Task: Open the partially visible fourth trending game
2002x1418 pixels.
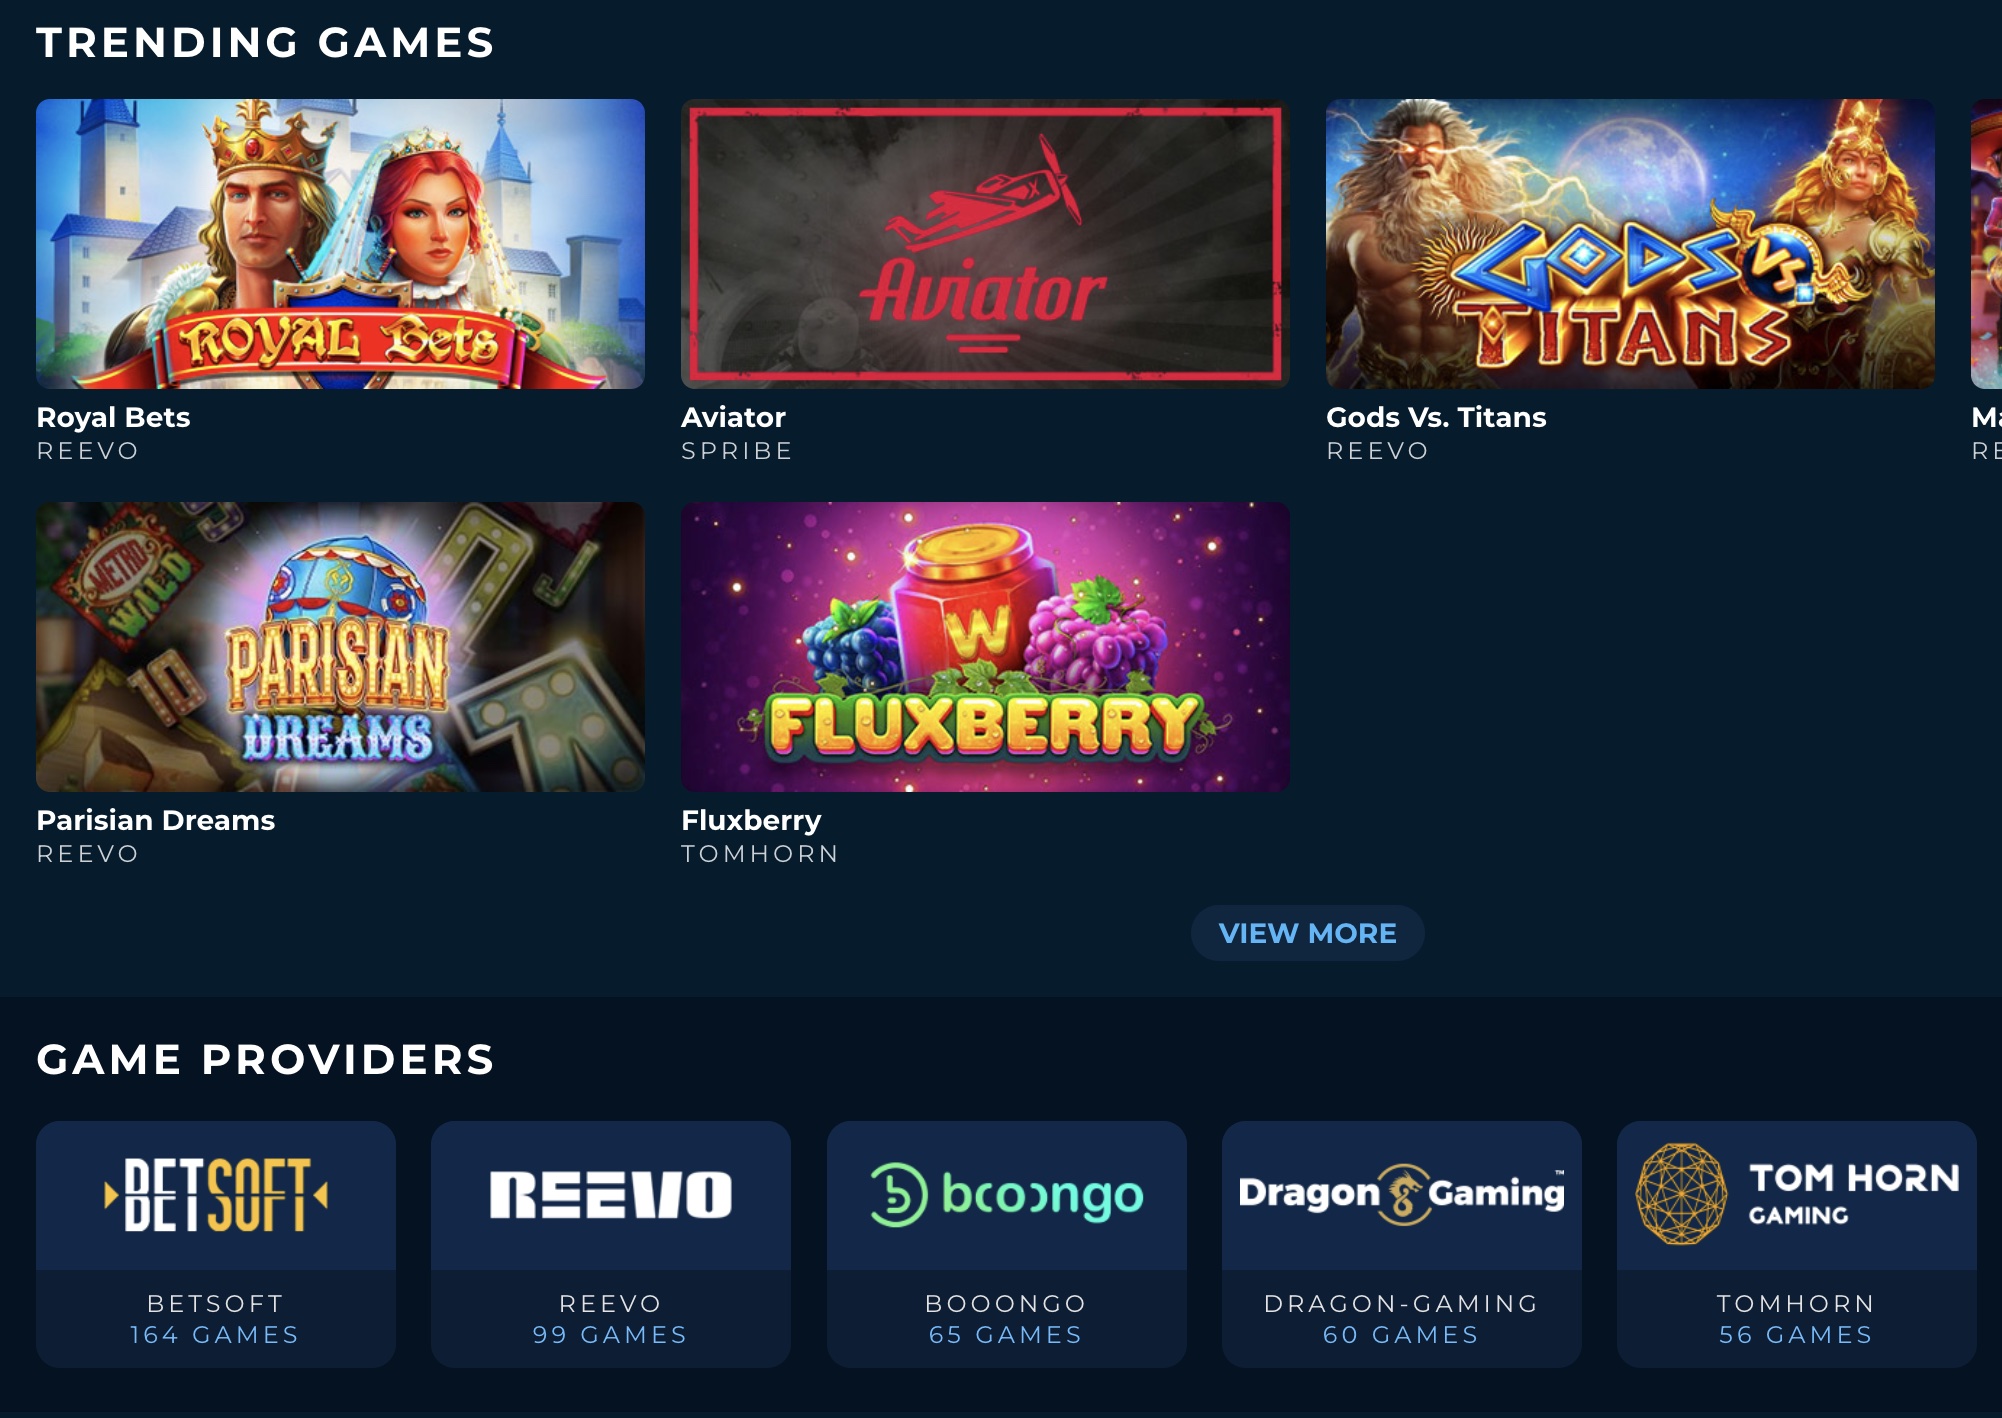Action: [1986, 243]
